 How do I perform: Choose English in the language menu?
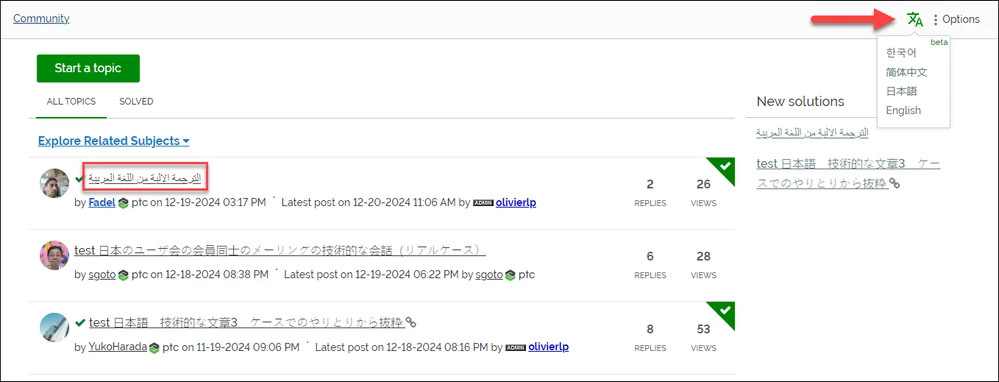click(903, 110)
